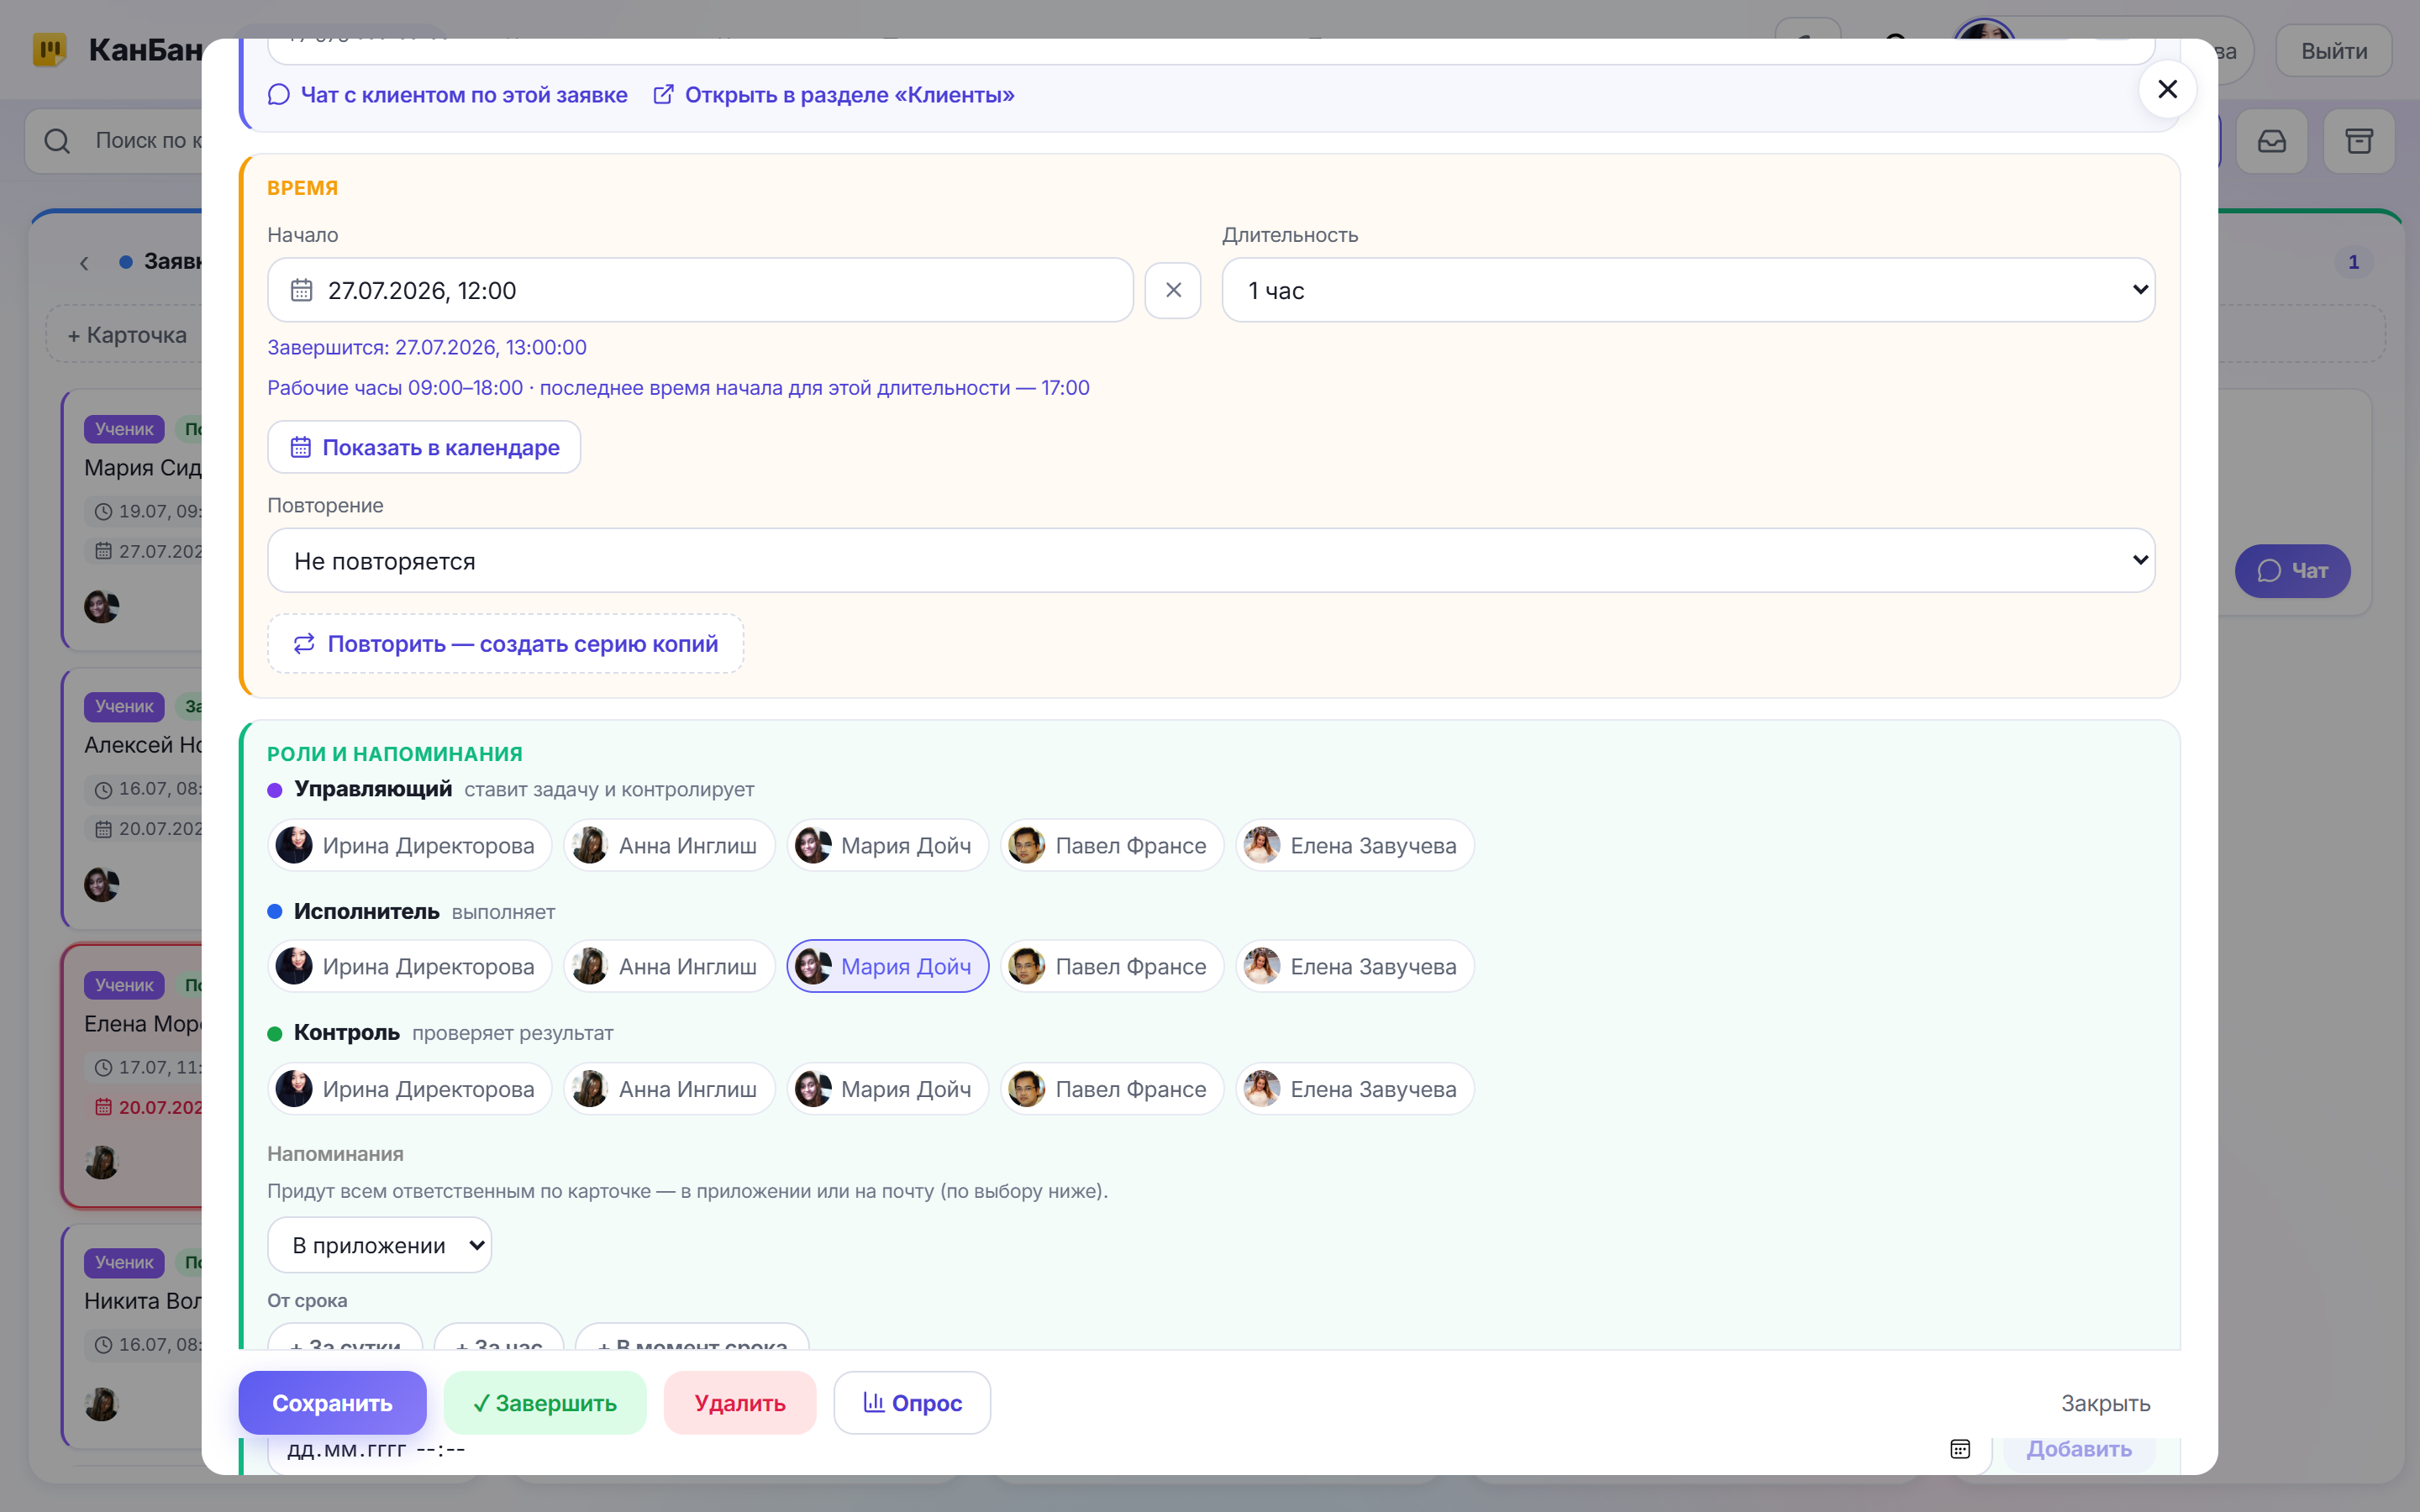2420x1512 pixels.
Task: Assign Ирина Директорова as Управляющий
Action: point(409,846)
